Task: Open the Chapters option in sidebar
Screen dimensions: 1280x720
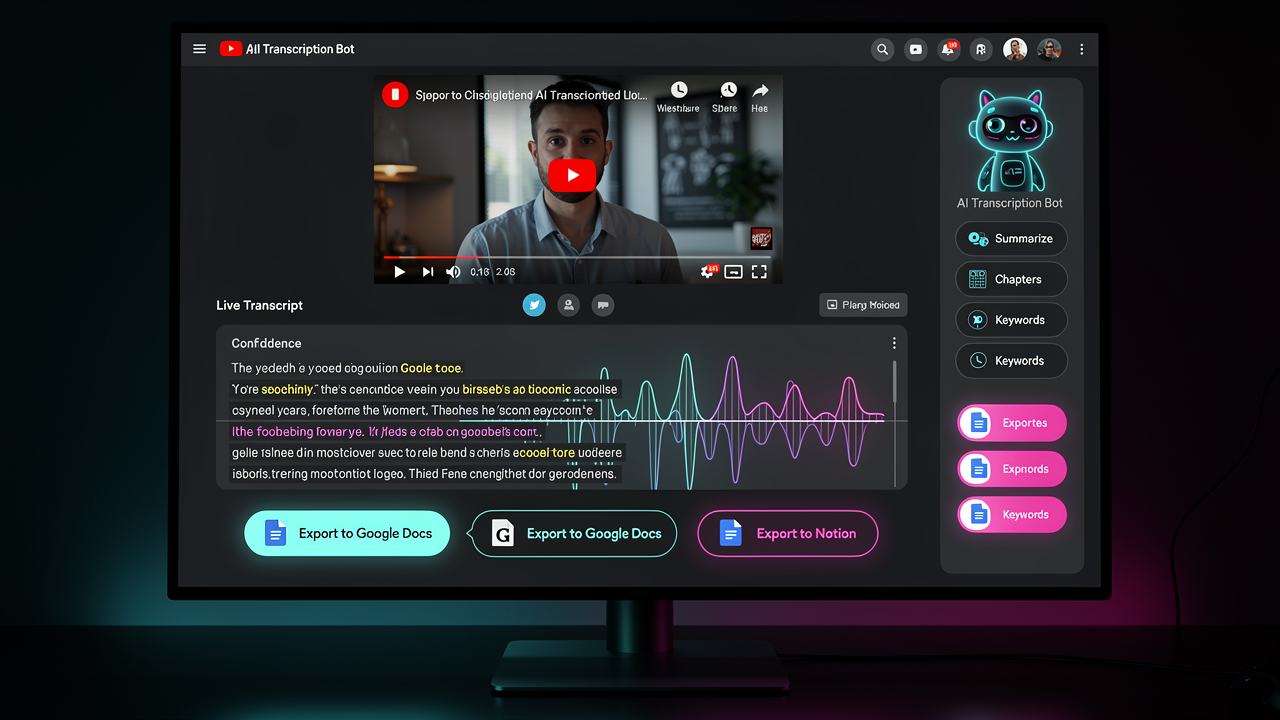Action: [x=1011, y=279]
